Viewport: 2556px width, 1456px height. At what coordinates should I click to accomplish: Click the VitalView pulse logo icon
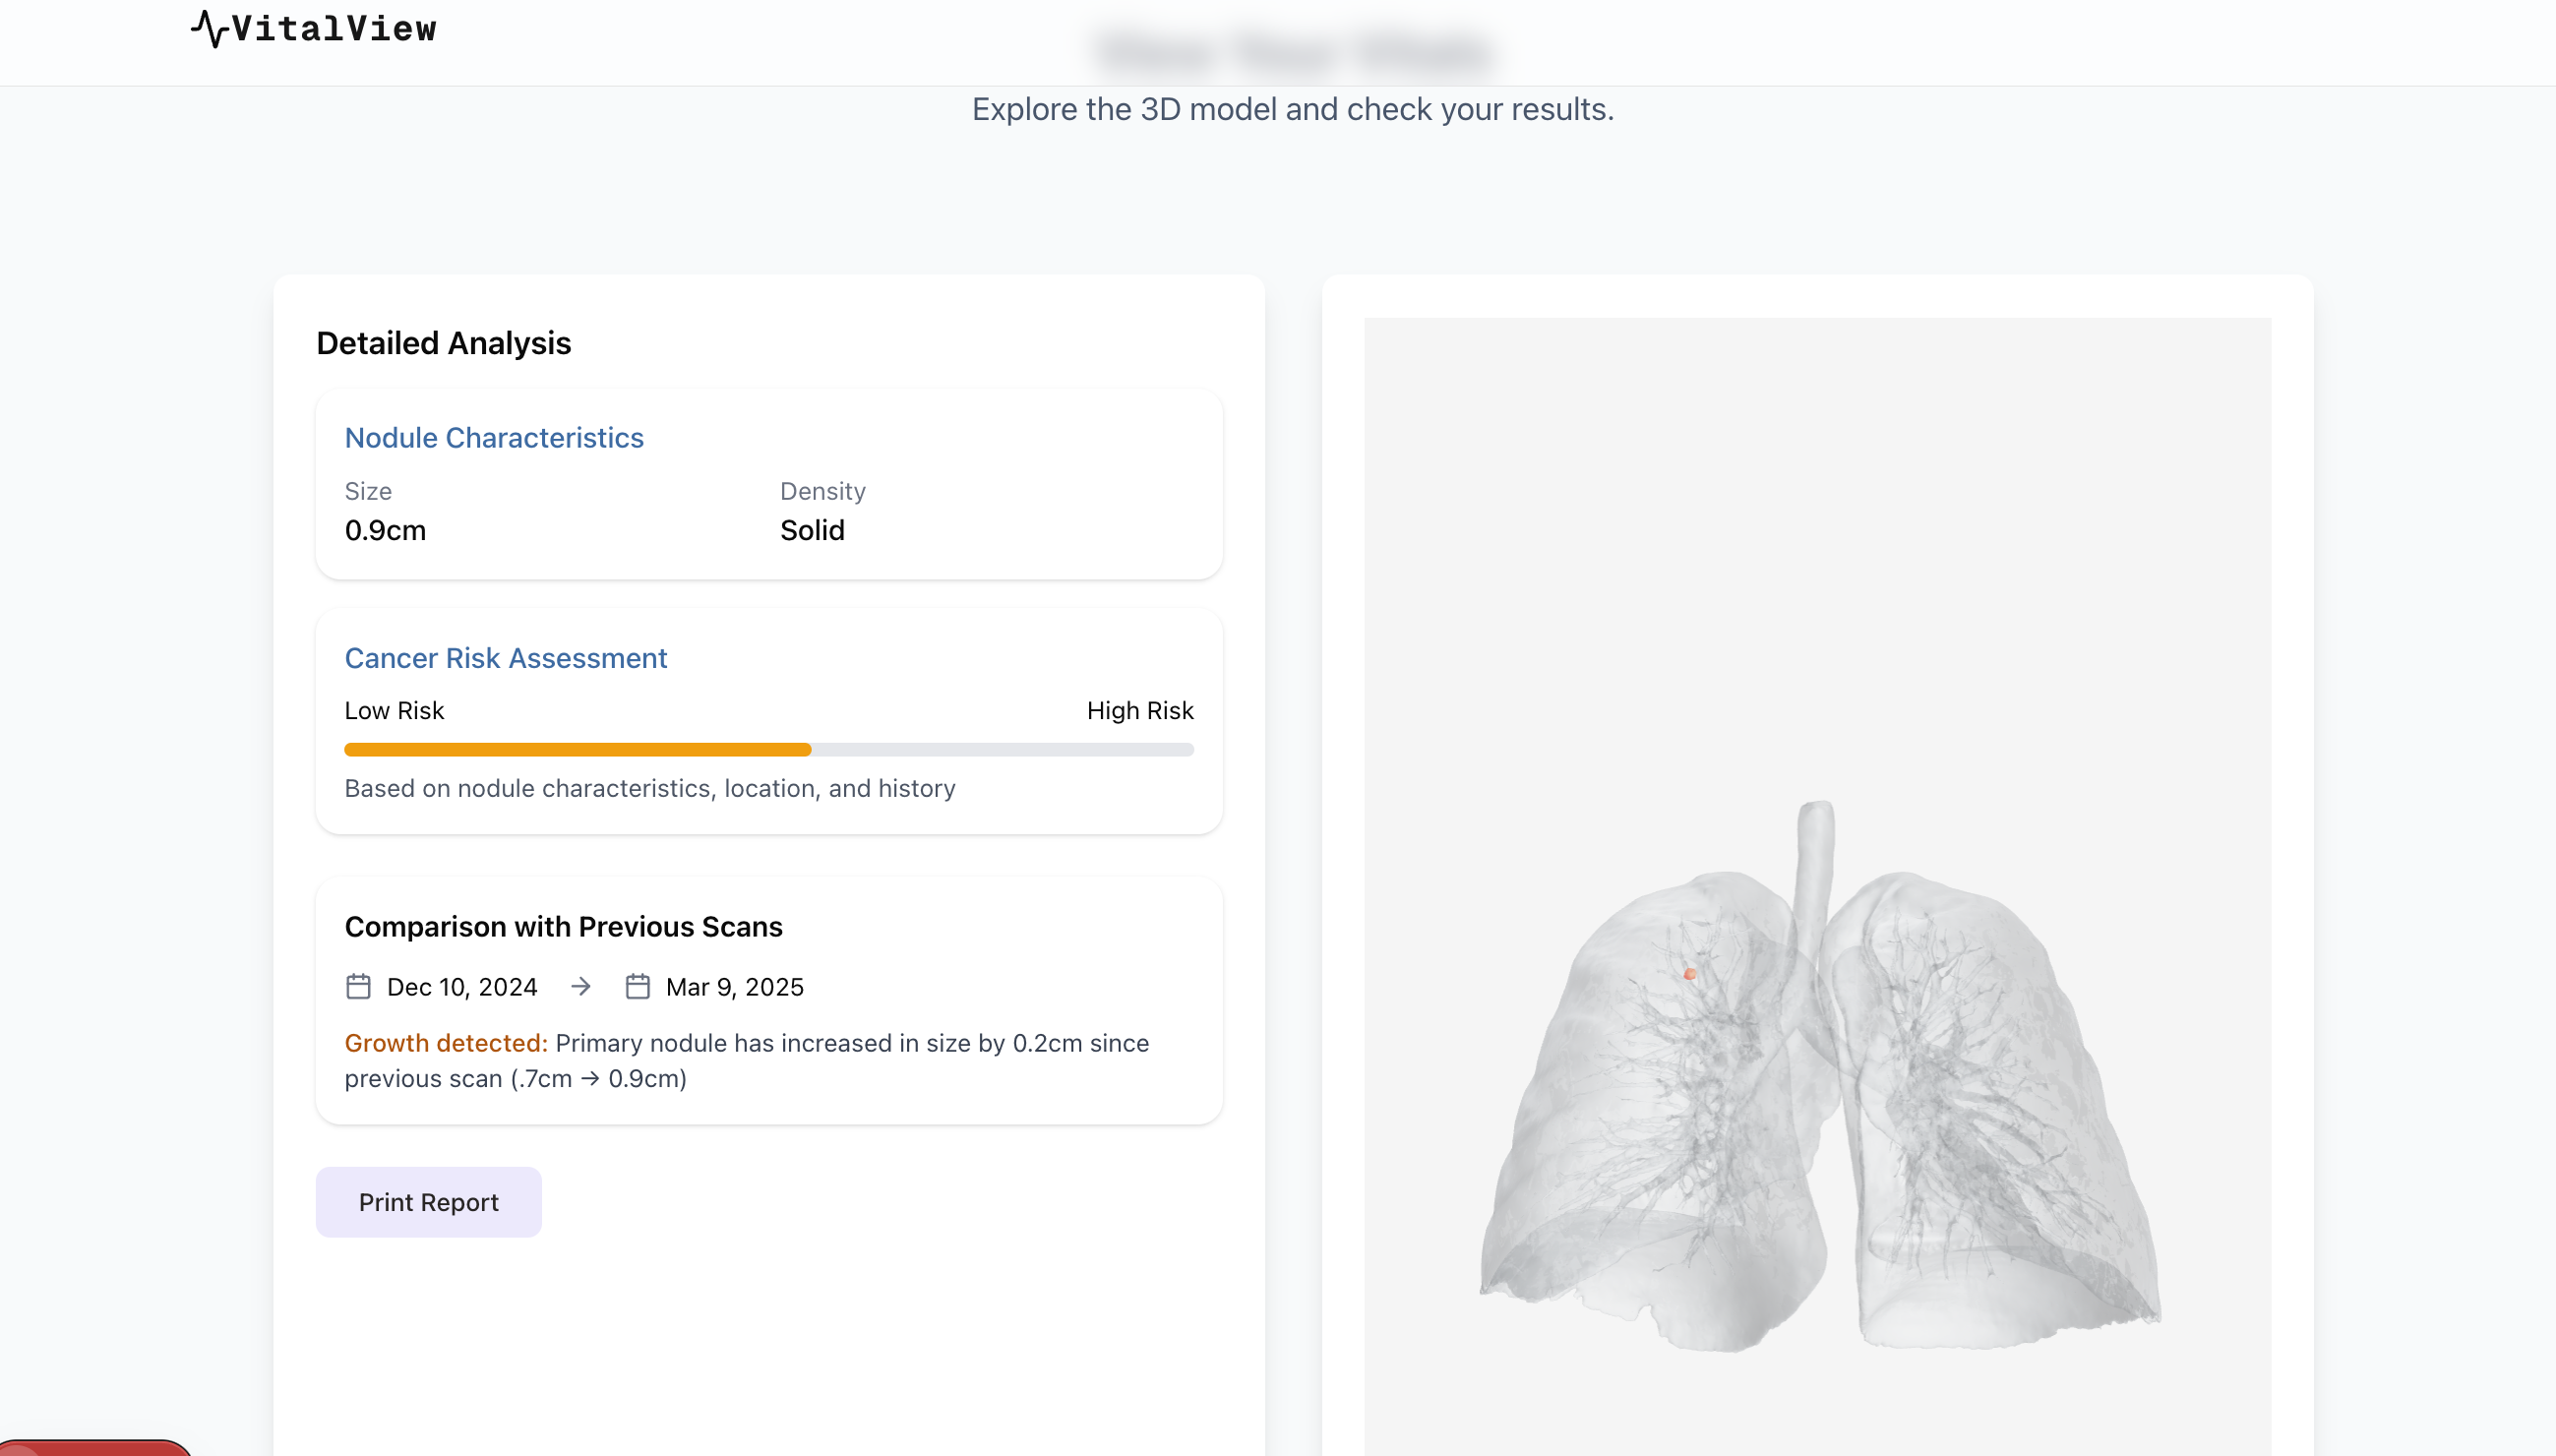209,28
